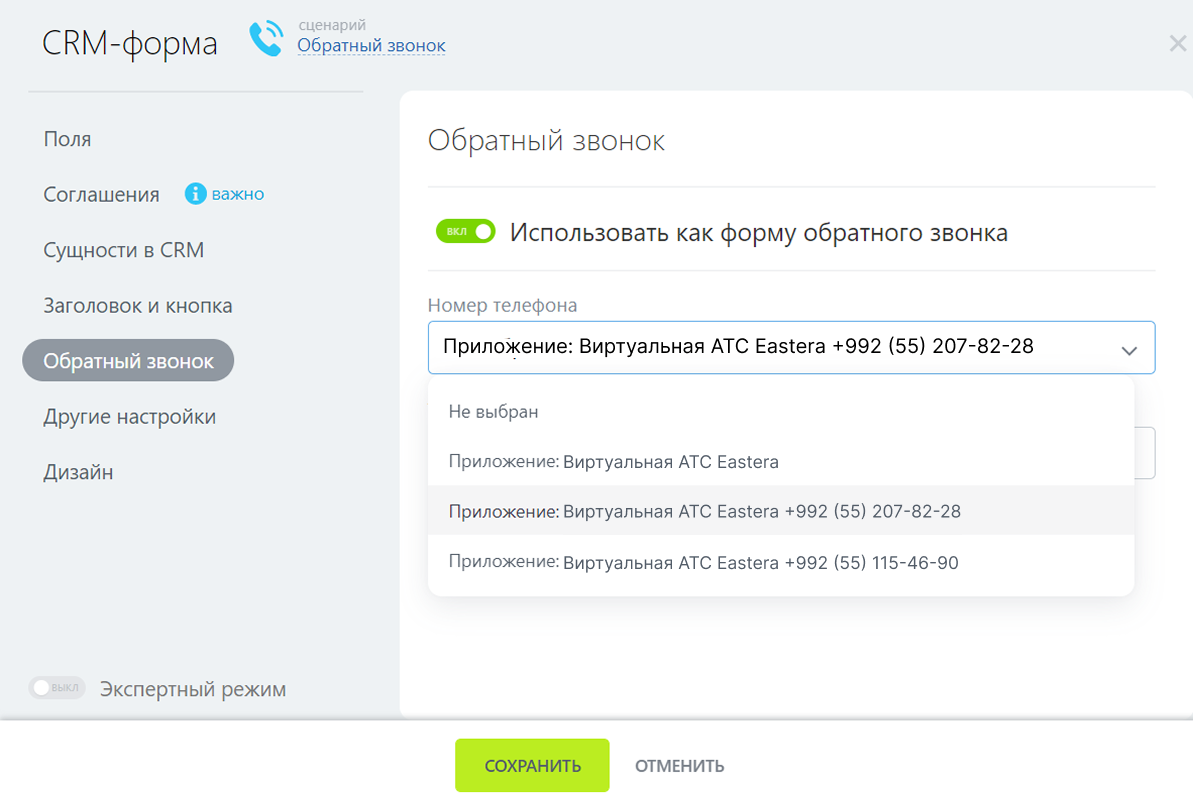Choose Виртуальная АТС Eastera without a number

pyautogui.click(x=613, y=462)
